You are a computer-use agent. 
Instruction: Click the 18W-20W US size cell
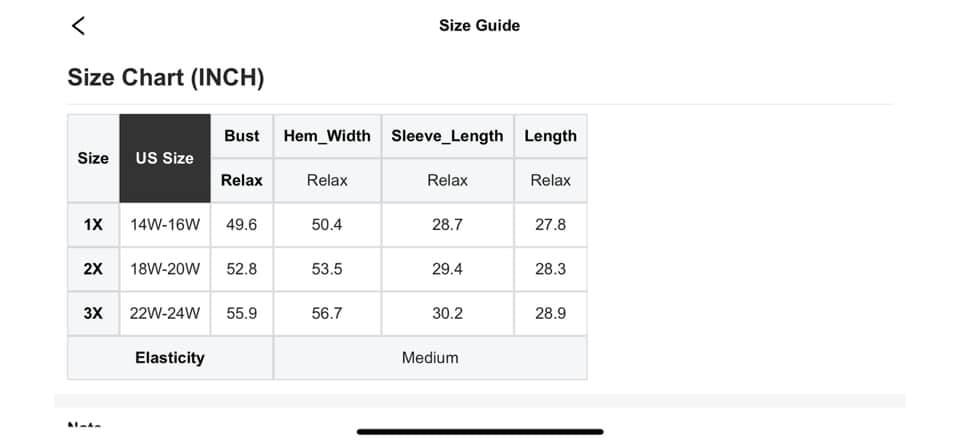165,269
